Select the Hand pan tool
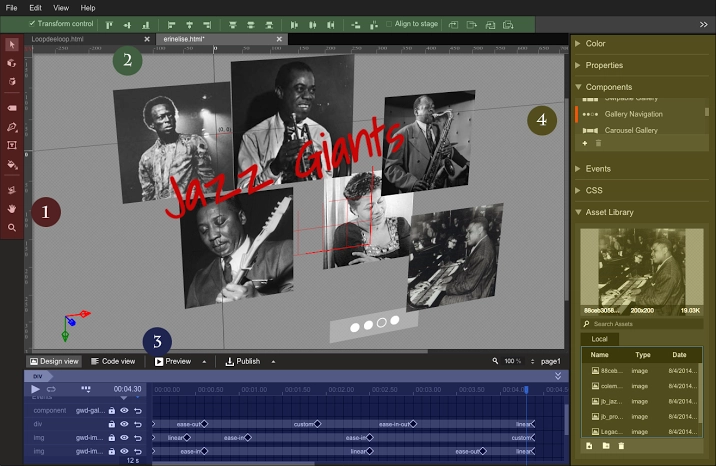716x466 pixels. (x=12, y=209)
